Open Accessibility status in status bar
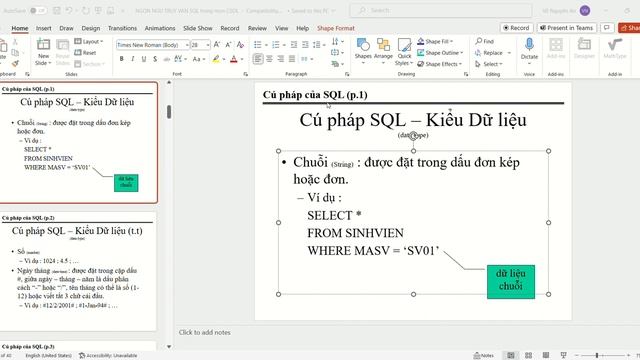 tap(108, 356)
